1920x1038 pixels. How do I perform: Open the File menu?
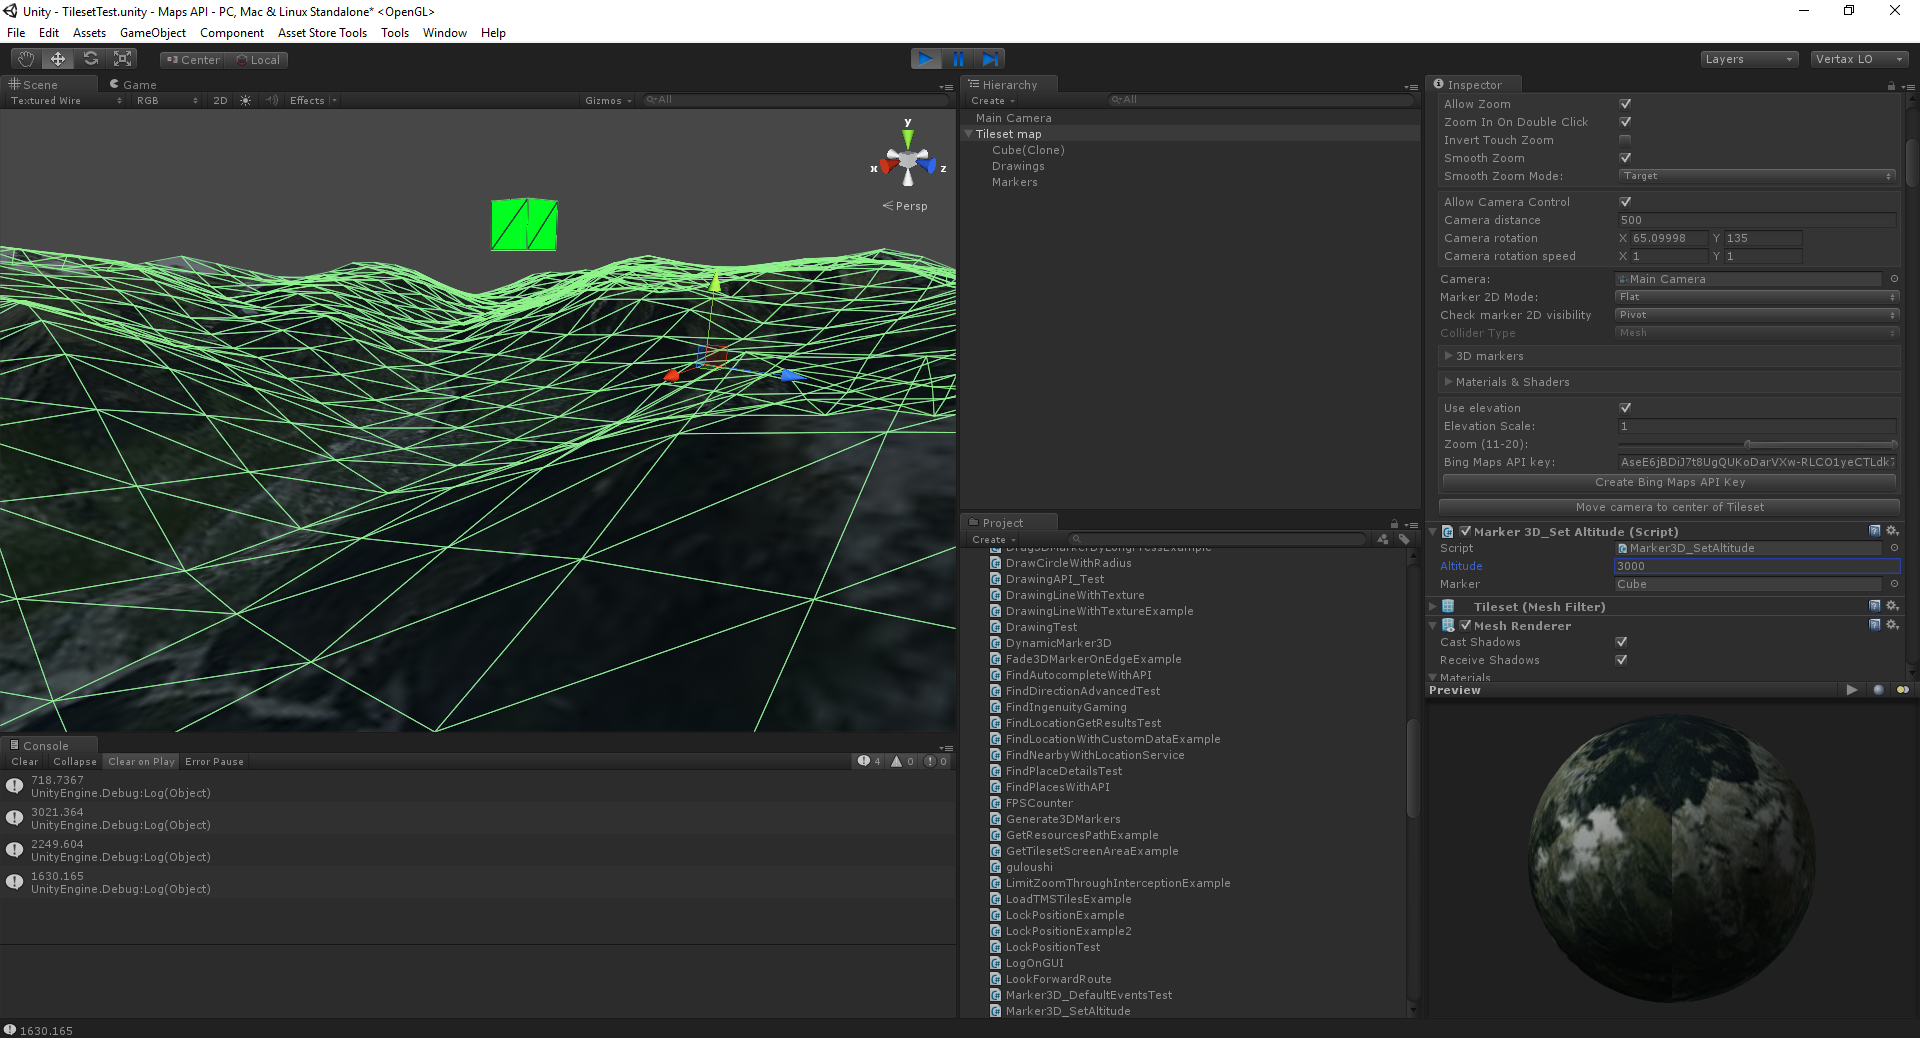tap(16, 33)
